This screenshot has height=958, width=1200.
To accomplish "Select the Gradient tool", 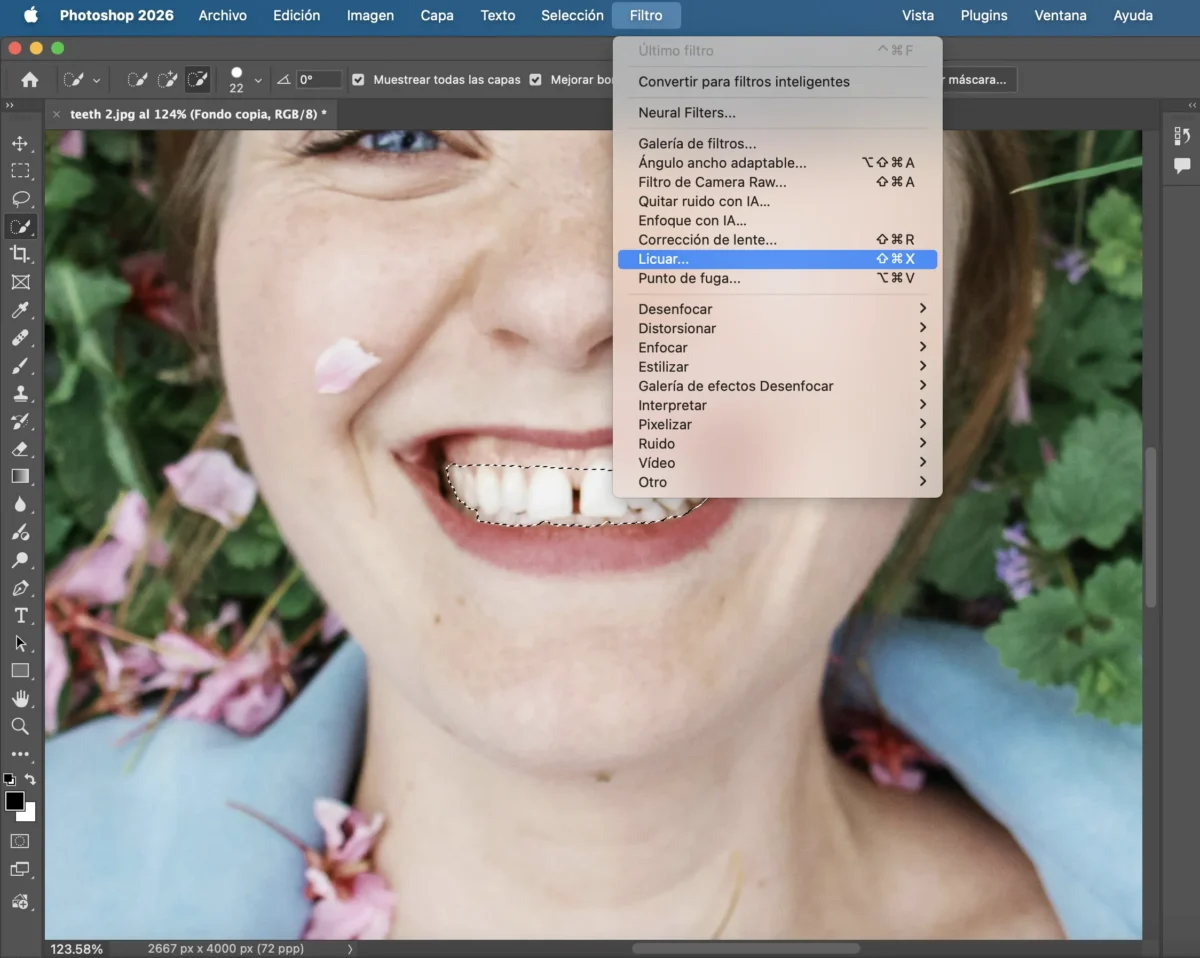I will pyautogui.click(x=20, y=477).
